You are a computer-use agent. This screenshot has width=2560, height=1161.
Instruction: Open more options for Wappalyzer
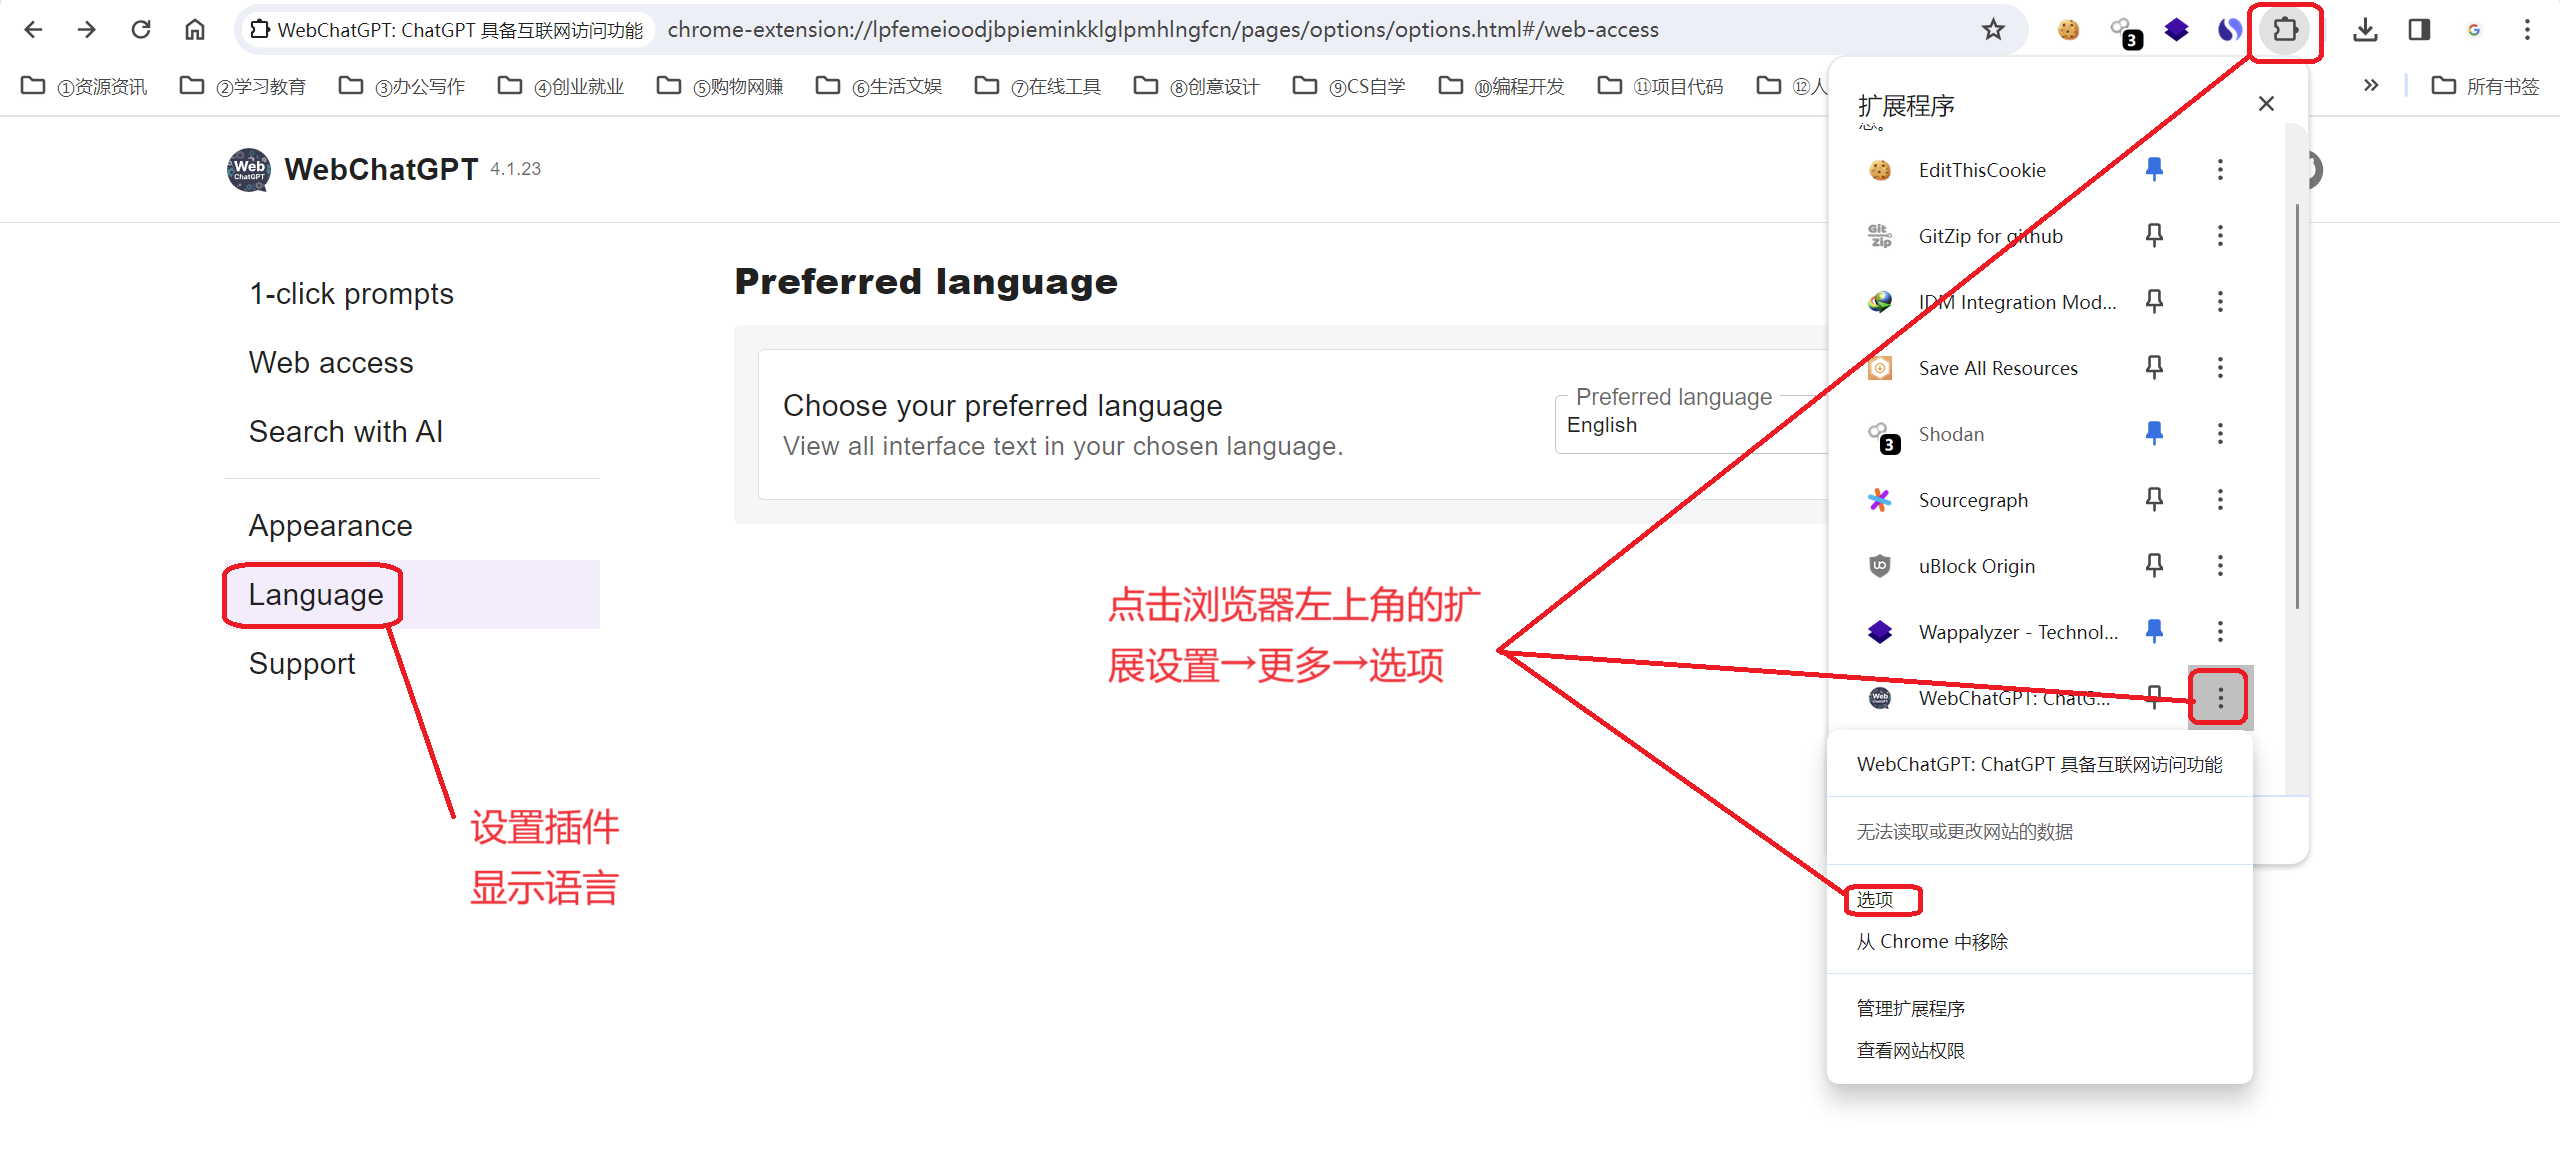coord(2220,631)
